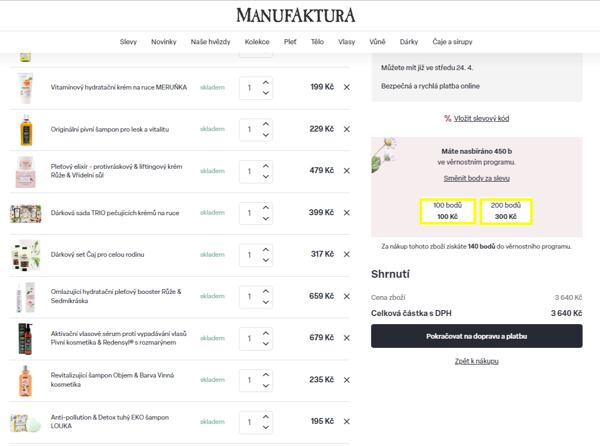Decrease quantity of Revitalizující šampon
Image resolution: width=600 pixels, height=446 pixels.
click(x=266, y=385)
